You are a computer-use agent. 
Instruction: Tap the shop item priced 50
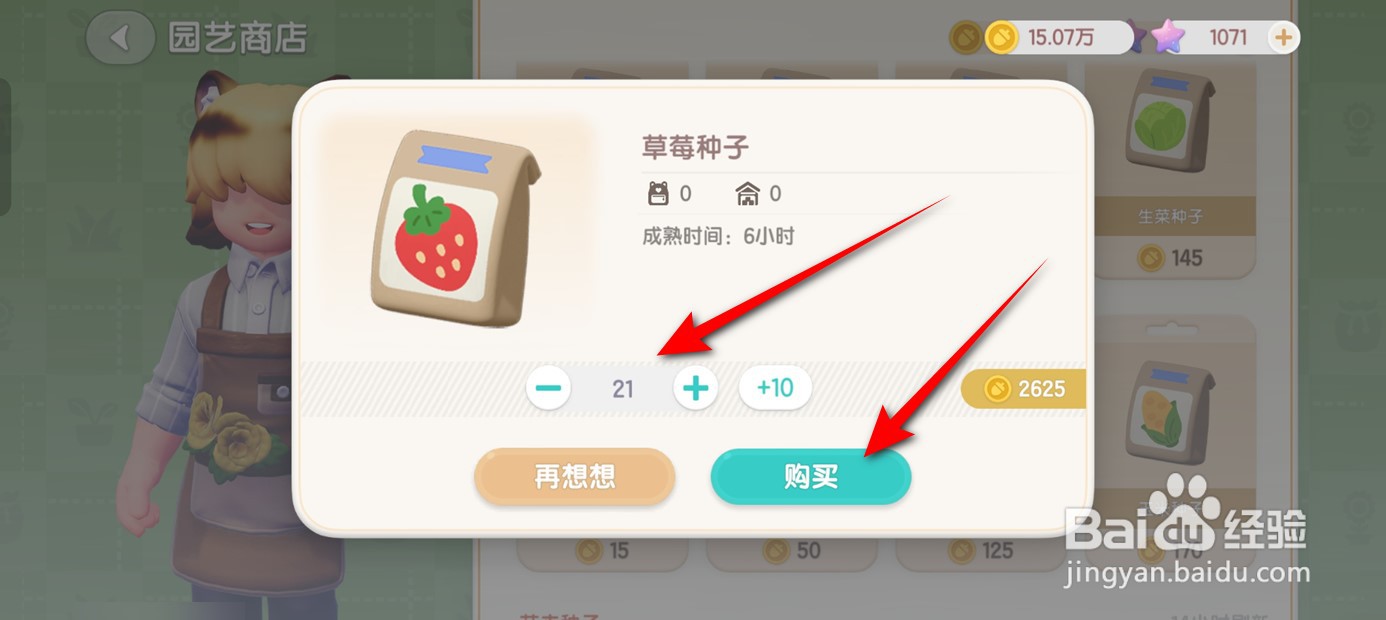[791, 550]
